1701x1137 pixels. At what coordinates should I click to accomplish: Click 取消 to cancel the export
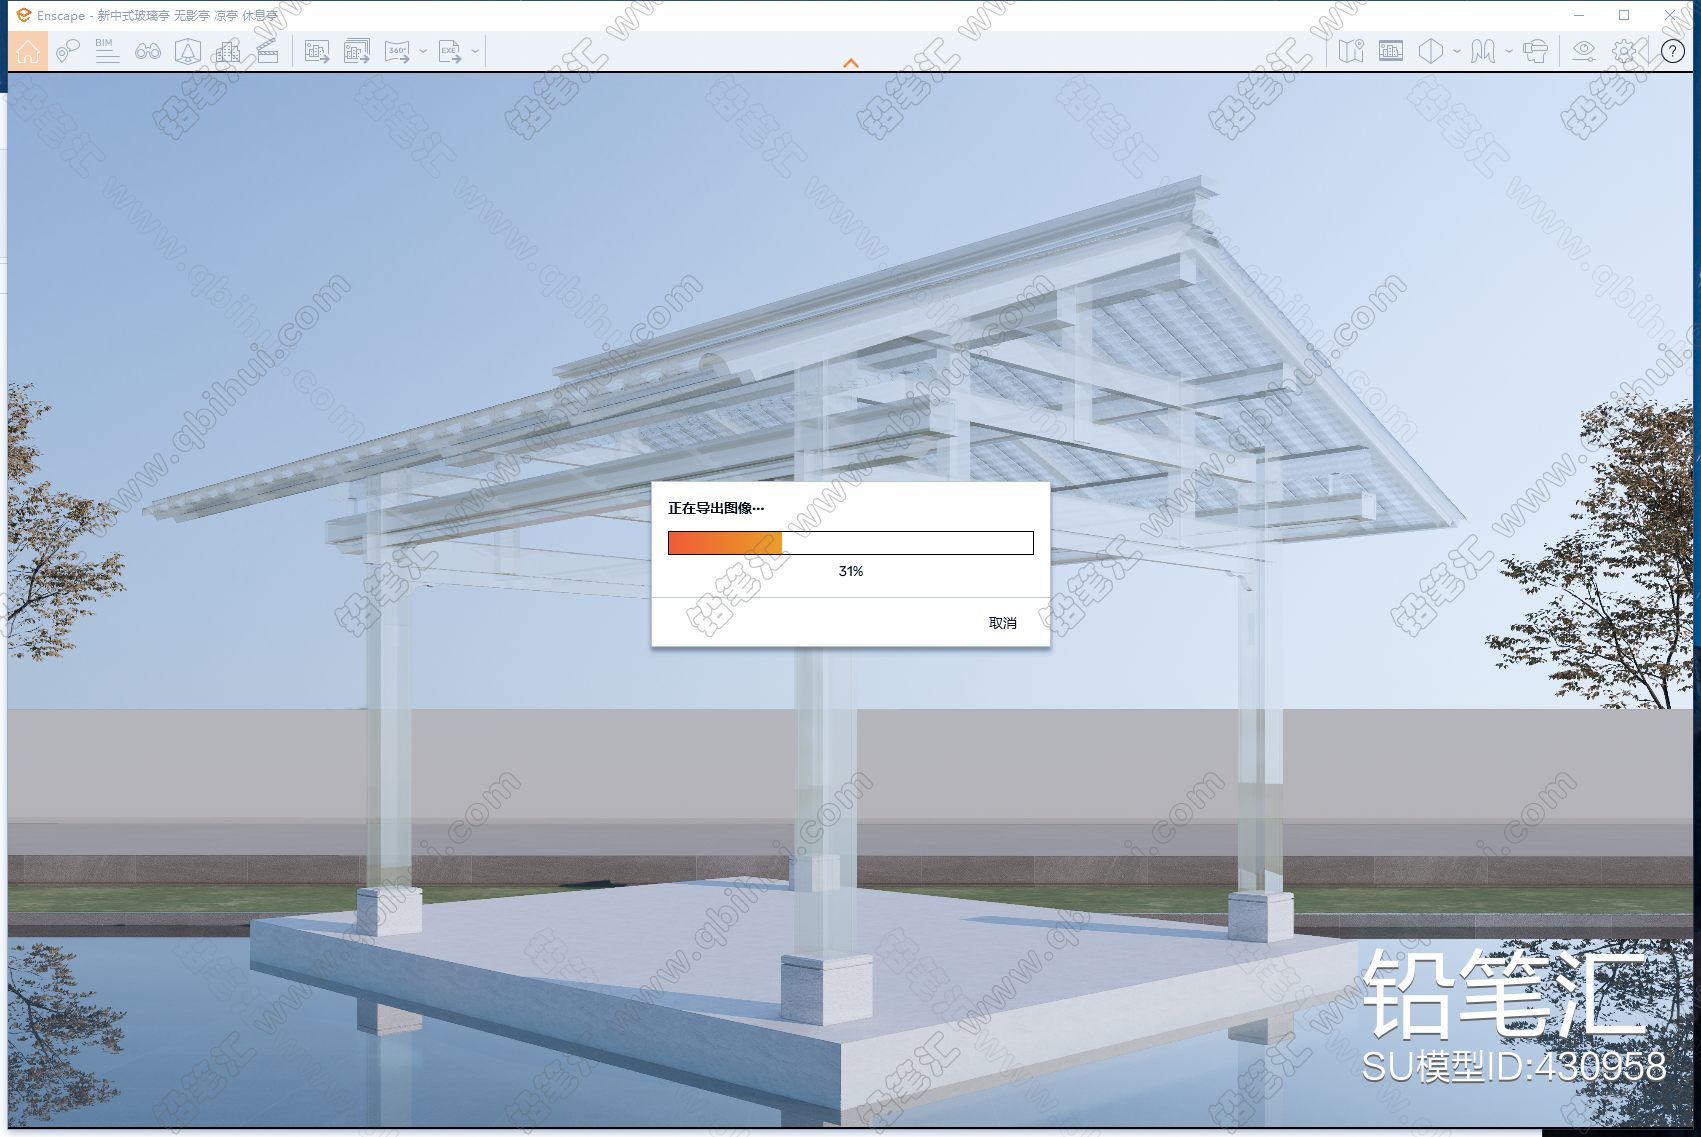point(1003,623)
